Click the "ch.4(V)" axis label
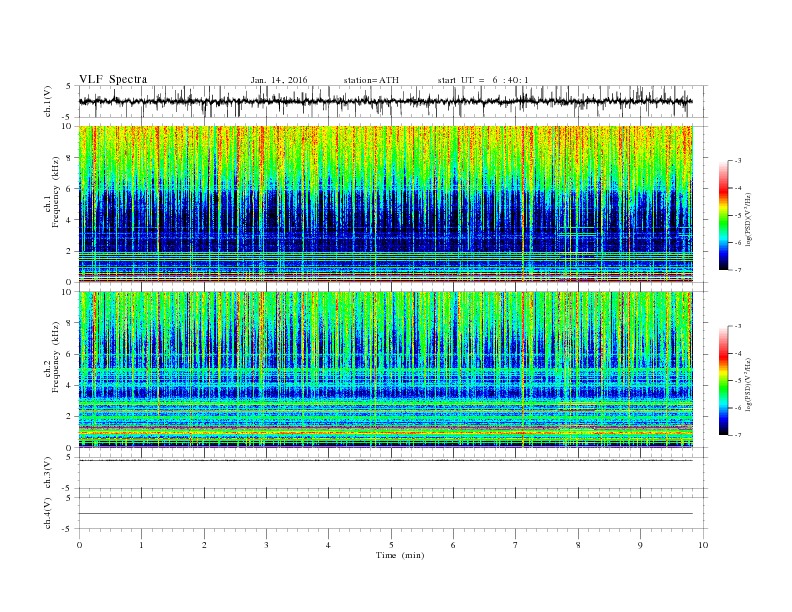The height and width of the screenshot is (612, 792). (x=48, y=514)
